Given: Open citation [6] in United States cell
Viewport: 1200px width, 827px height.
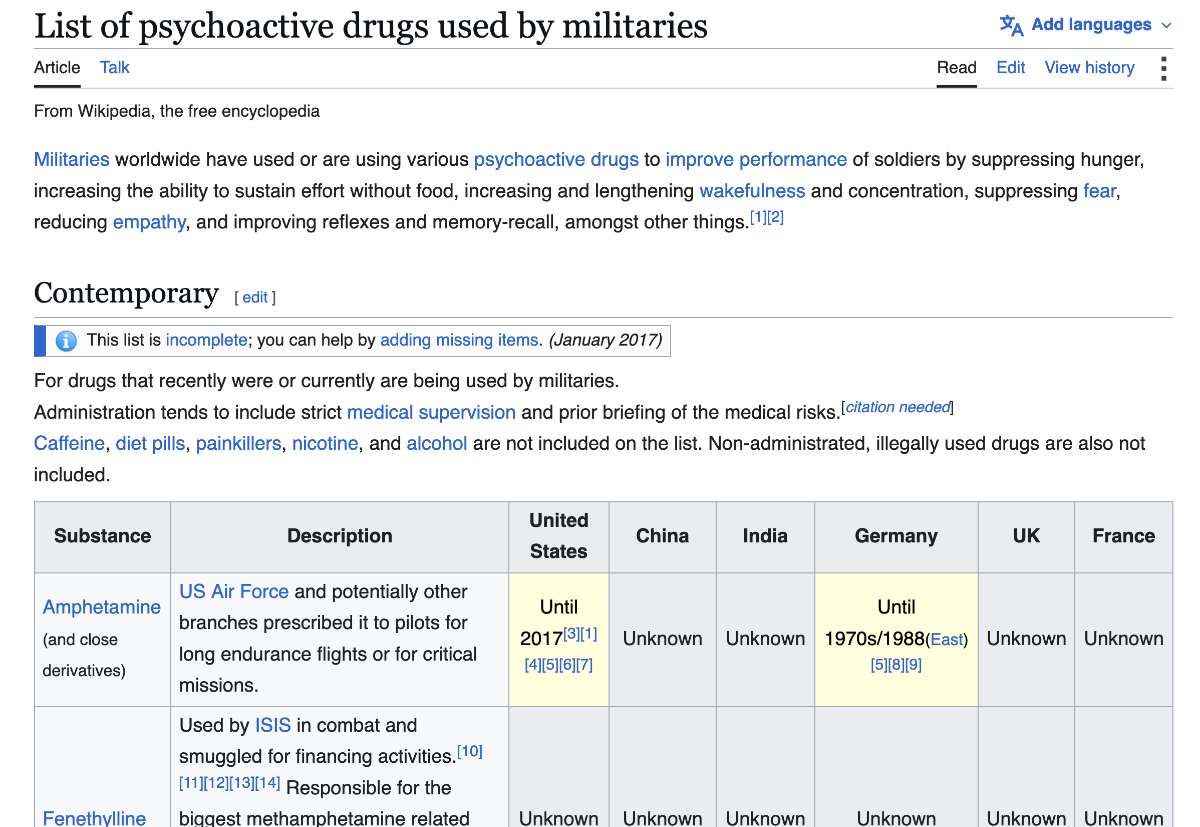Looking at the screenshot, I should coord(567,665).
